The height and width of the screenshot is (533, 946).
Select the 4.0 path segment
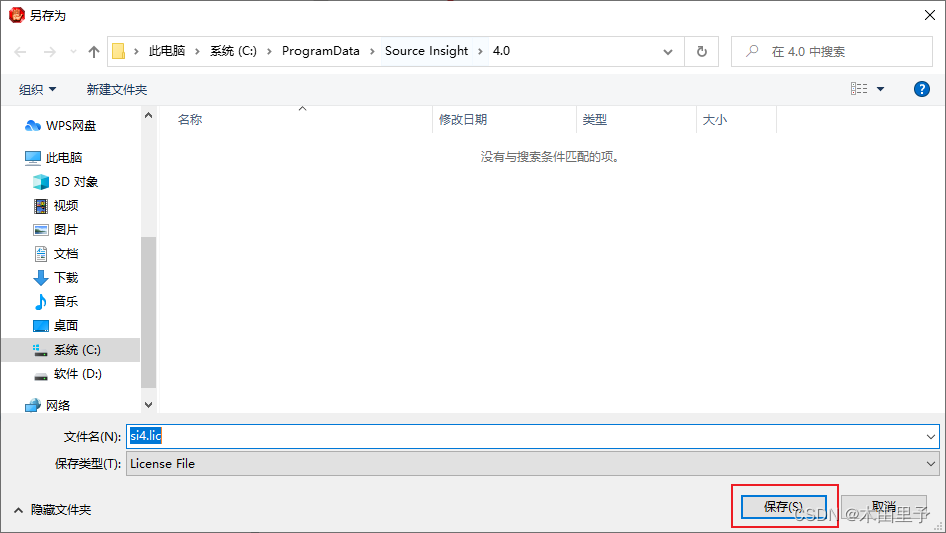click(501, 51)
